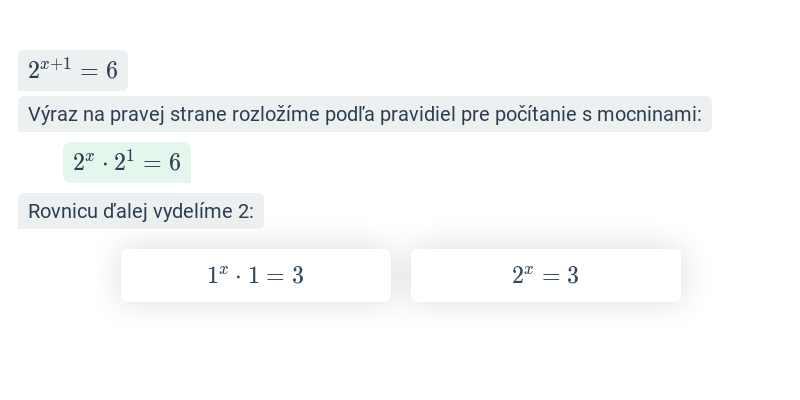
Task: Click the sentence starting with 'Výraz na pravej strane'
Action: tap(365, 114)
